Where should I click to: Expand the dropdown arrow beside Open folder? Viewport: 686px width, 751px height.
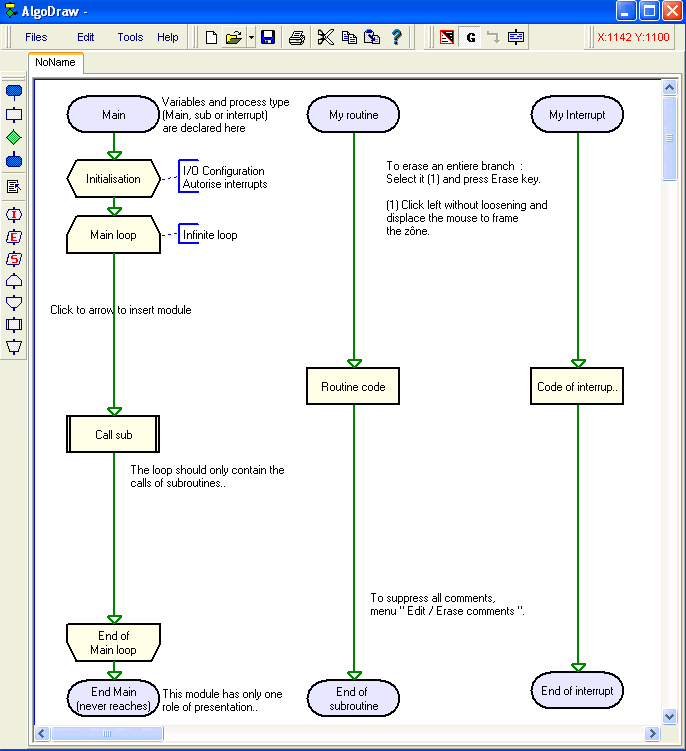click(x=250, y=38)
